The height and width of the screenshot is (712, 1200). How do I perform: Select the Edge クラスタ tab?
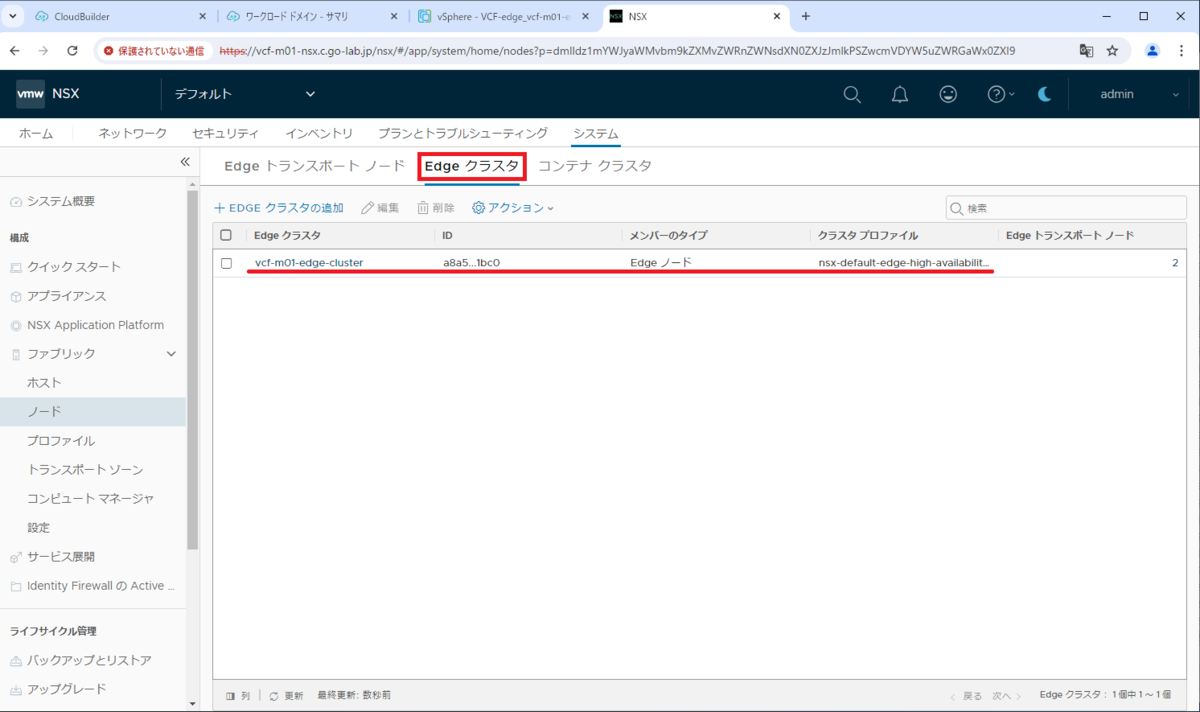coord(472,166)
